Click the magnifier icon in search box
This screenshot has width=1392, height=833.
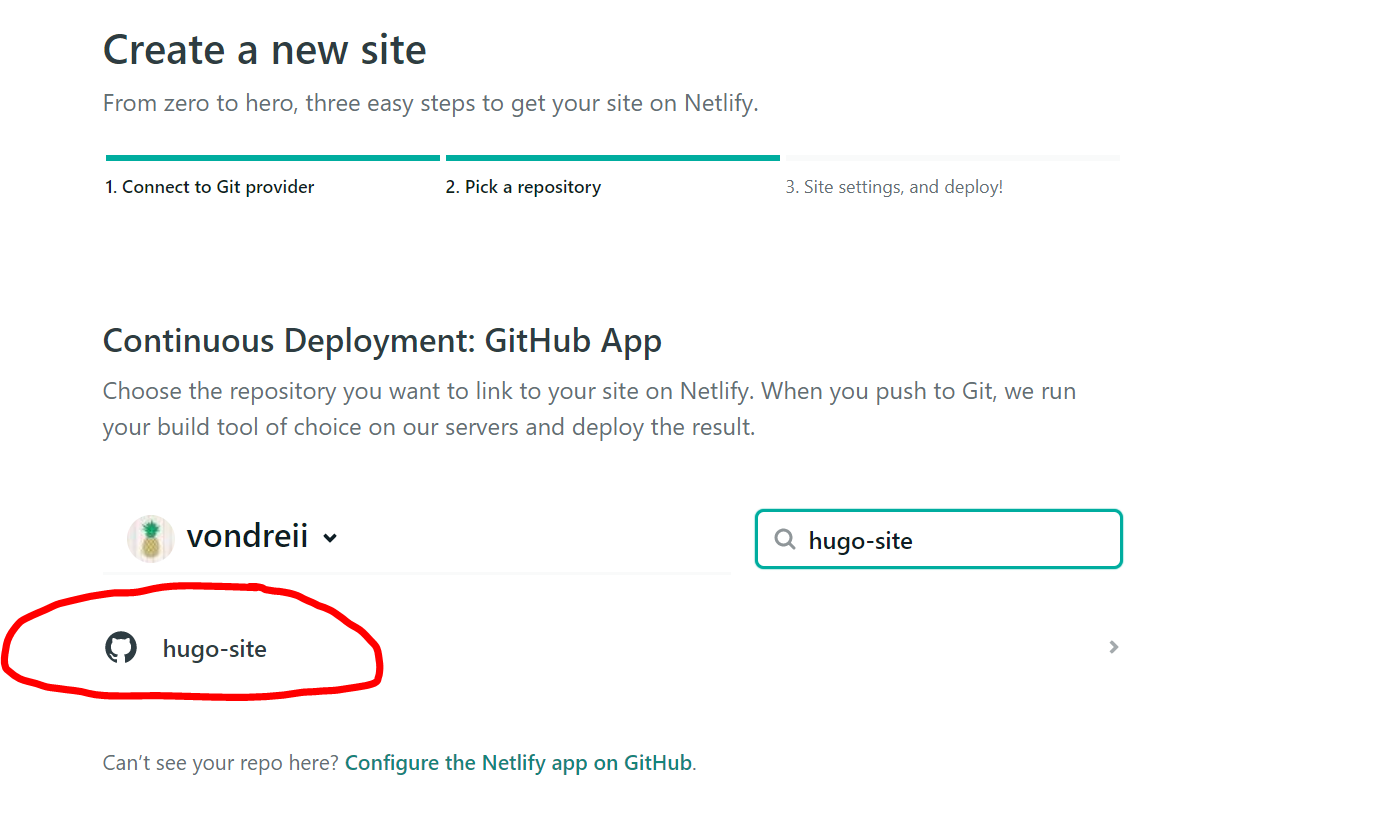coord(785,540)
